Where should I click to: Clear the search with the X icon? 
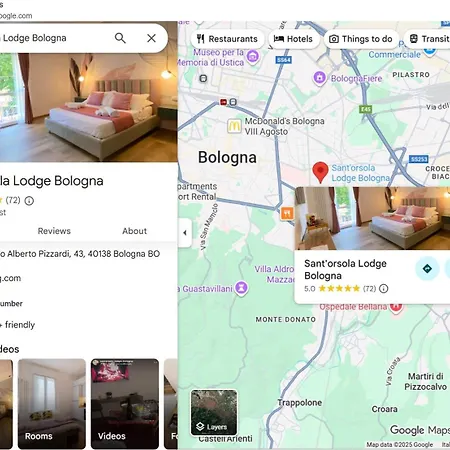coord(151,38)
